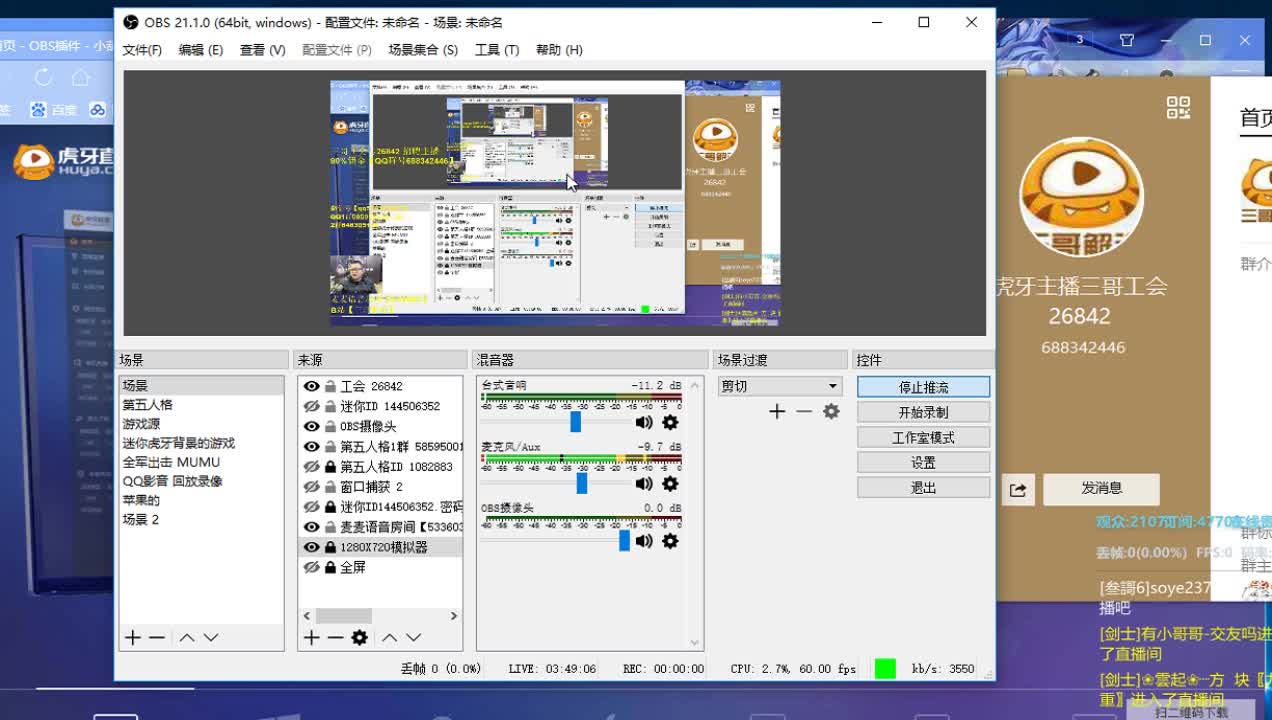
Task: Remove selected source using minus icon
Action: (x=334, y=637)
